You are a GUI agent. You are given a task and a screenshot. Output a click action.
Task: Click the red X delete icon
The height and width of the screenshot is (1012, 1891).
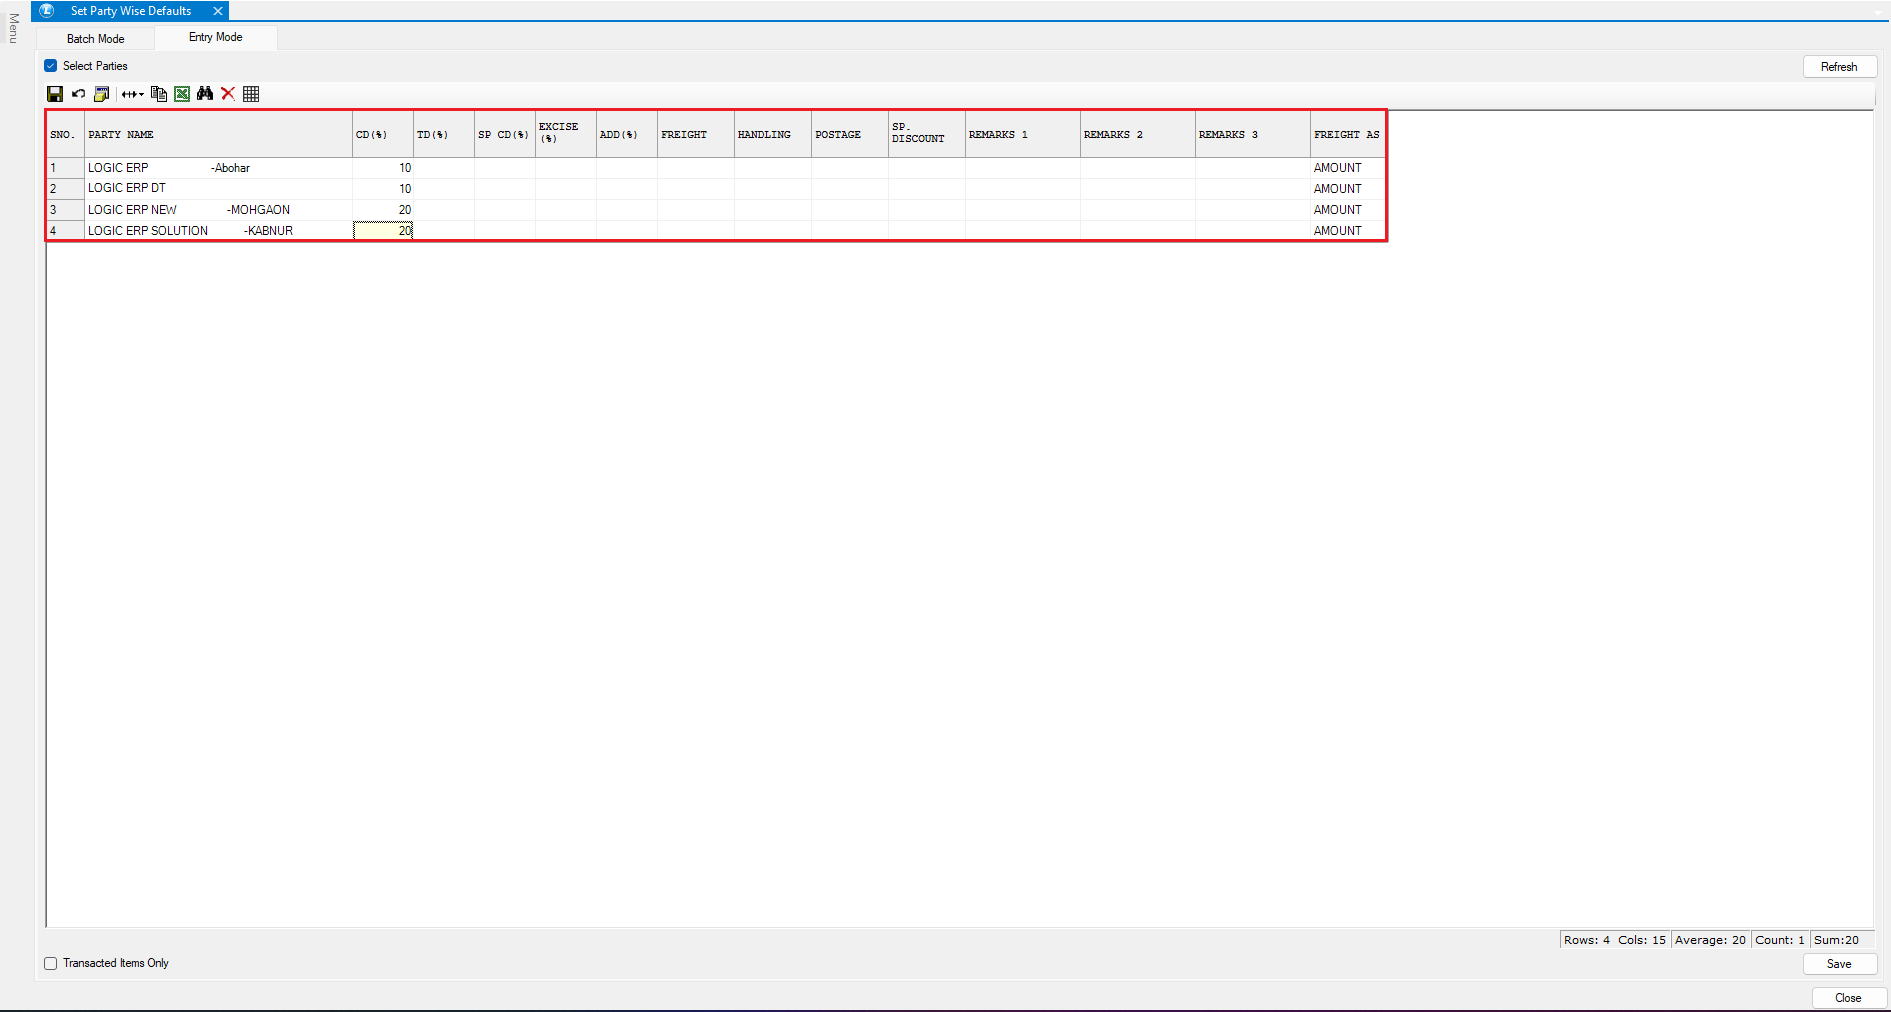pyautogui.click(x=228, y=94)
